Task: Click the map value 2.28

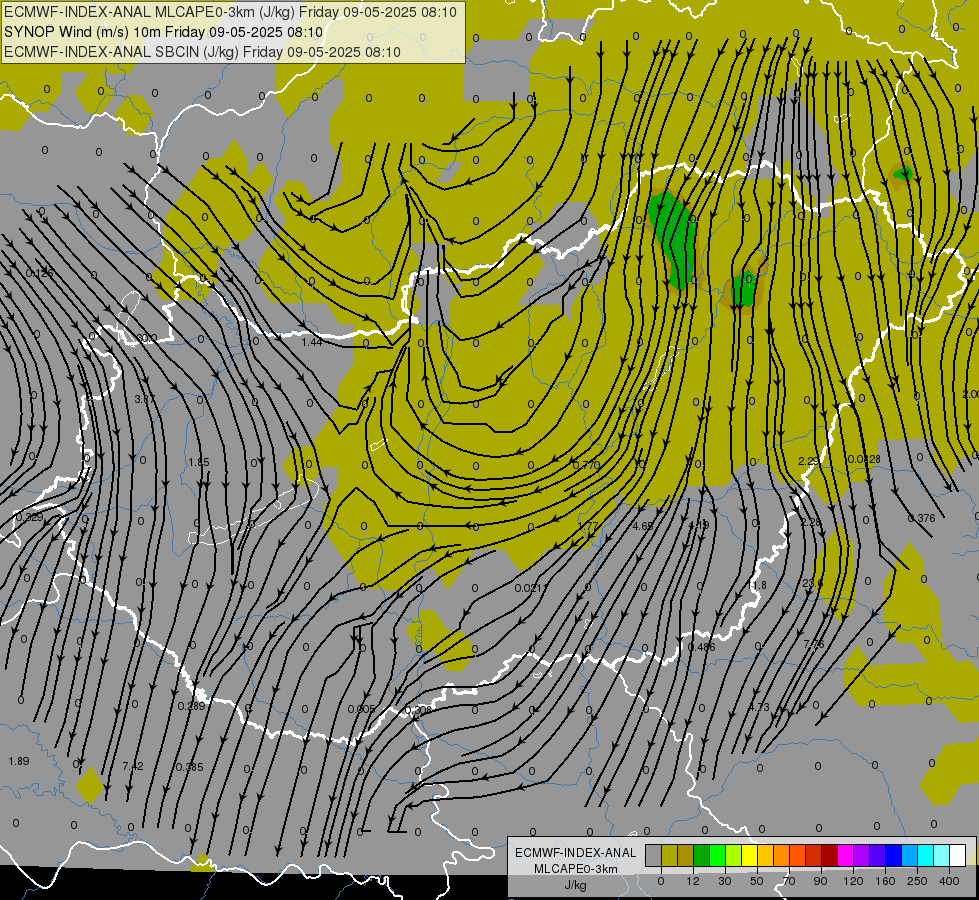Action: coord(810,522)
